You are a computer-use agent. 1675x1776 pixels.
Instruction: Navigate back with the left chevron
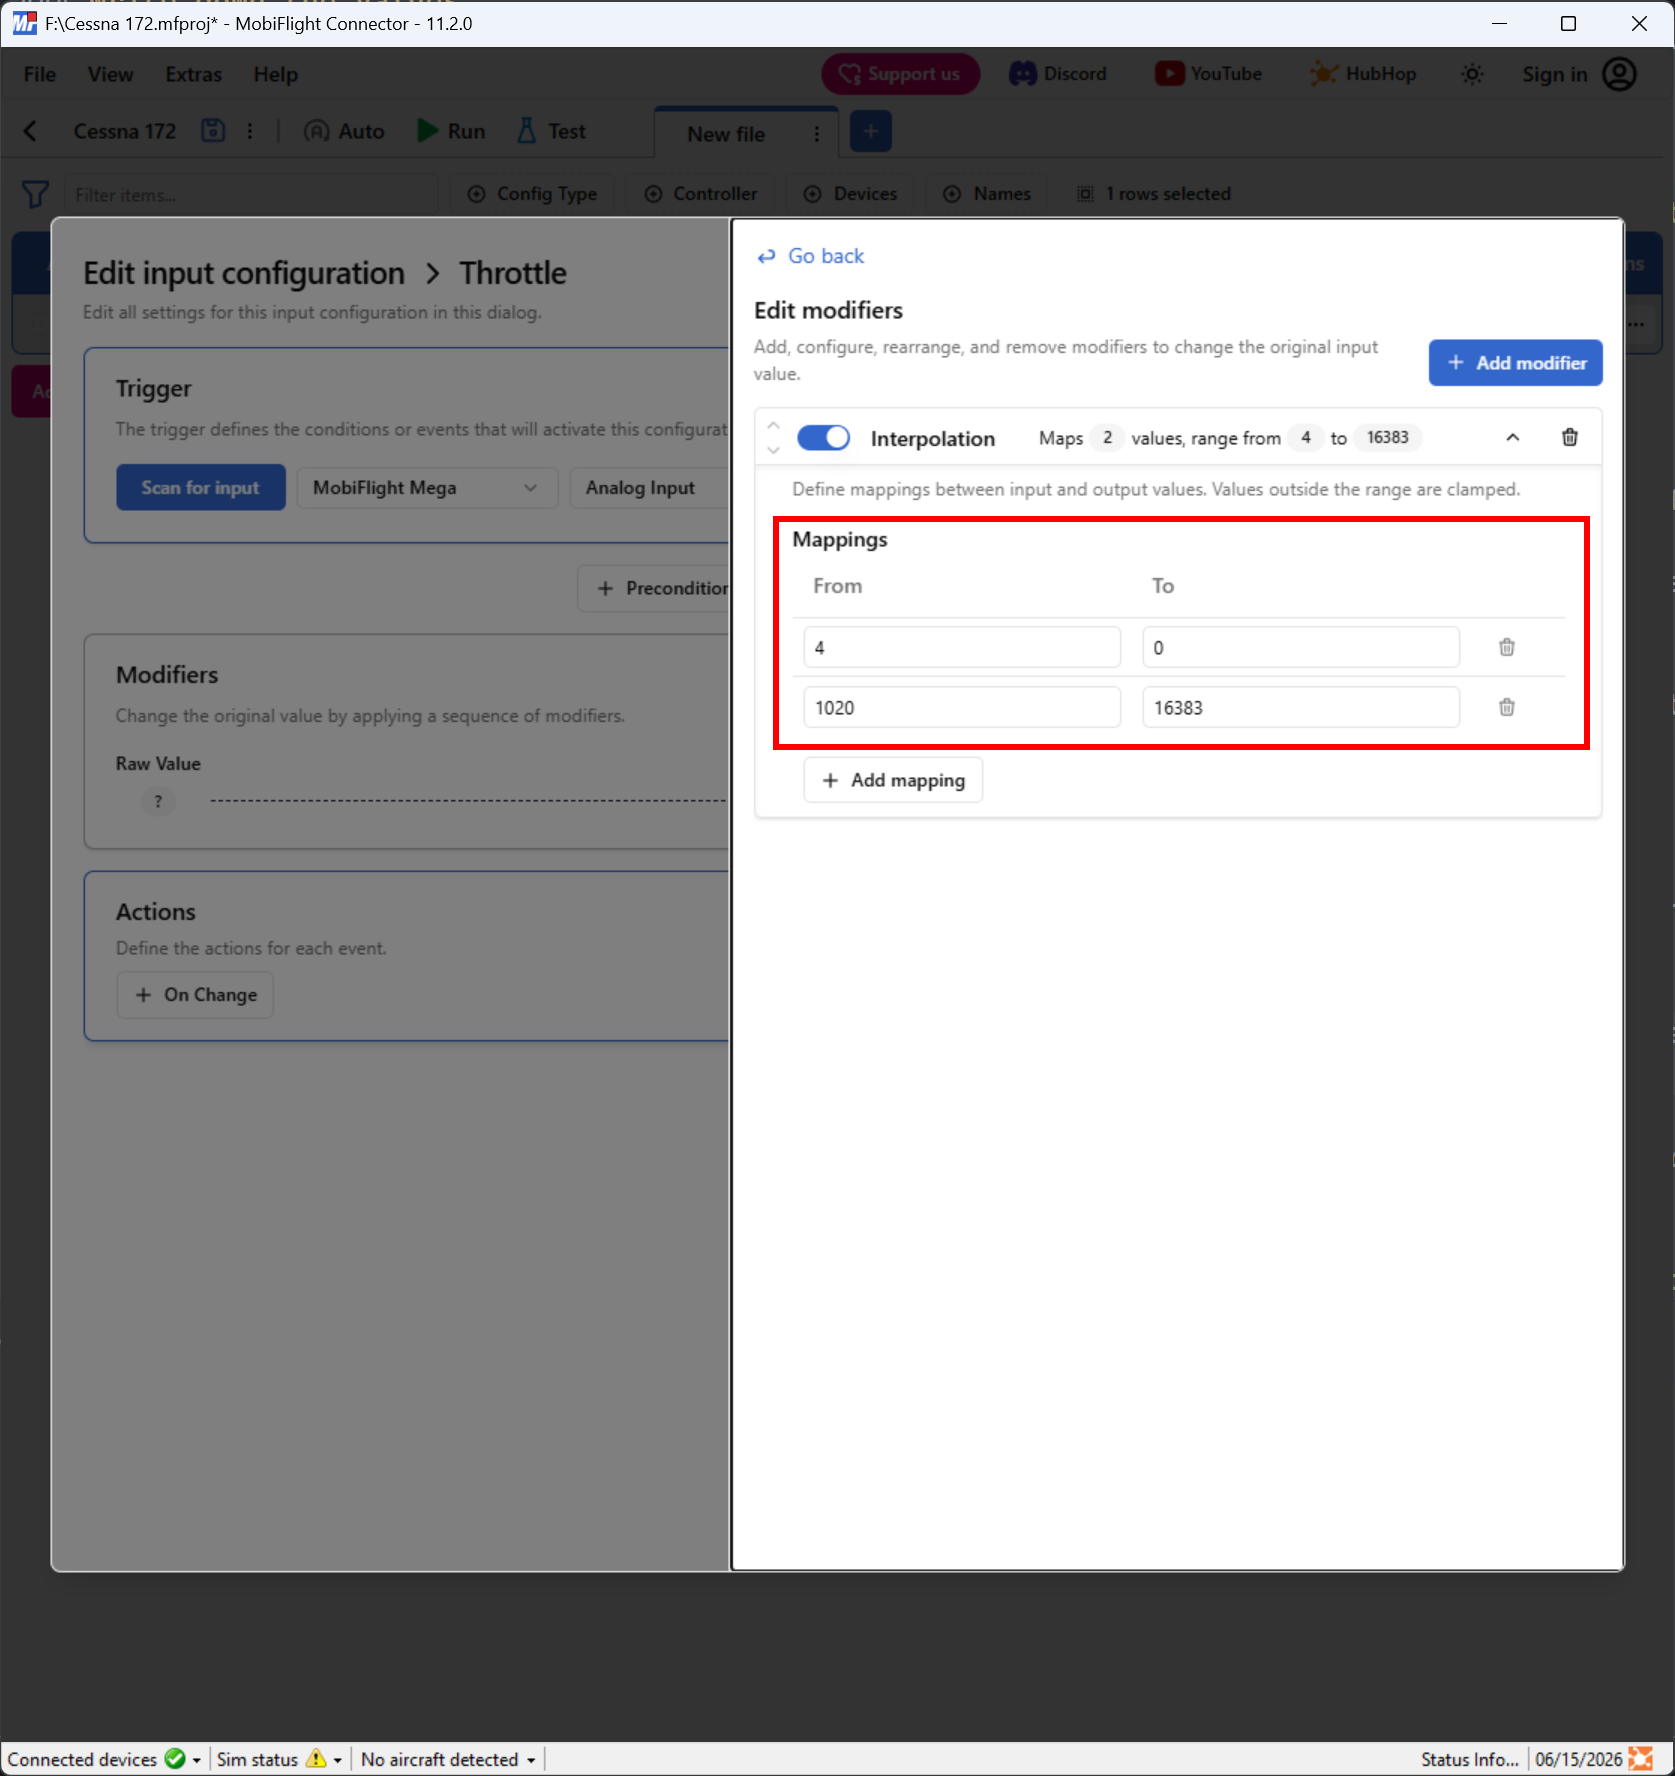[x=30, y=131]
